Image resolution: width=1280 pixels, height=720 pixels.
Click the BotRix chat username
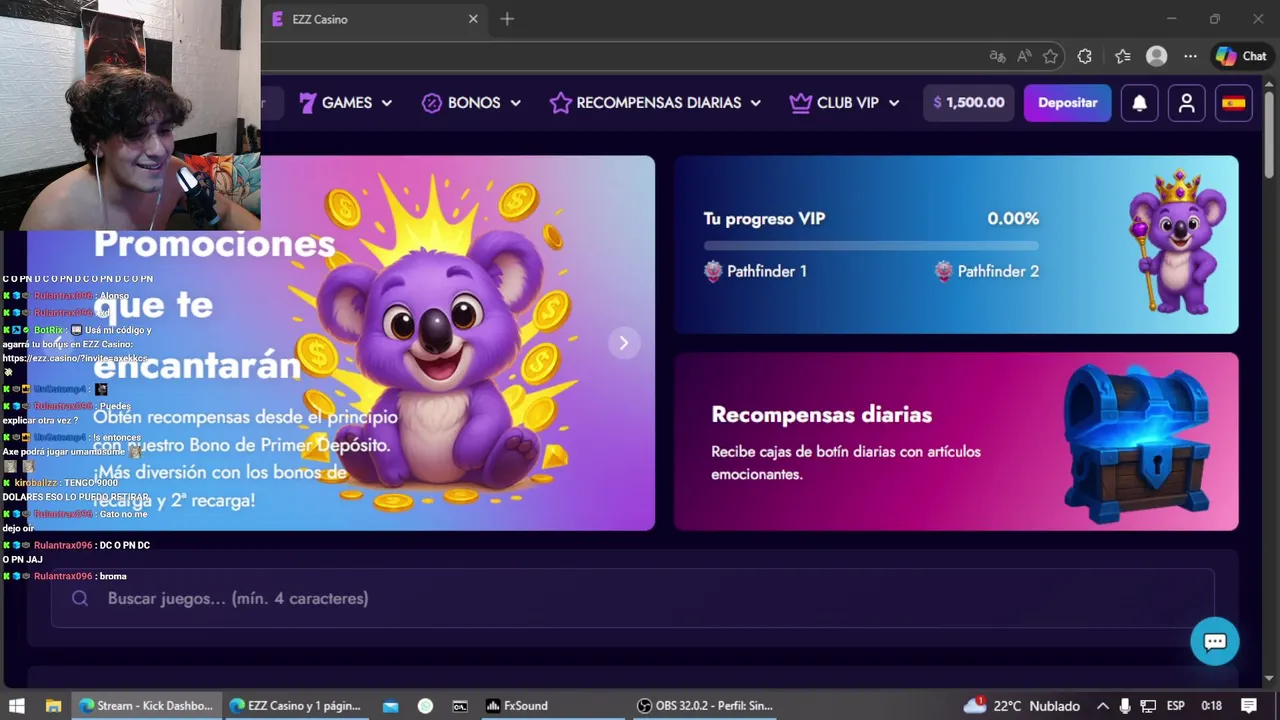49,330
